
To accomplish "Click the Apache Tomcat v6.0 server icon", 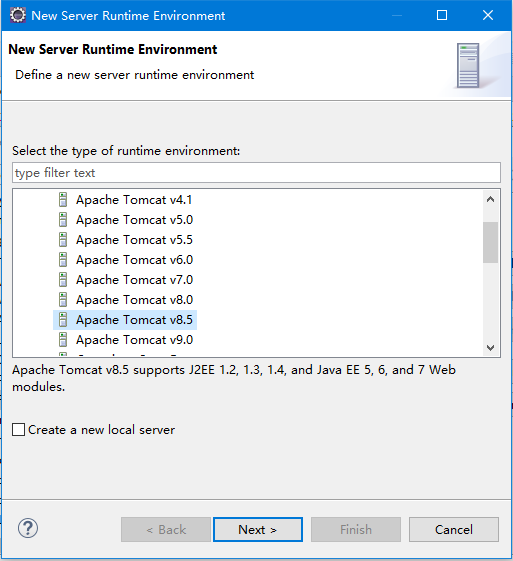I will 63,260.
